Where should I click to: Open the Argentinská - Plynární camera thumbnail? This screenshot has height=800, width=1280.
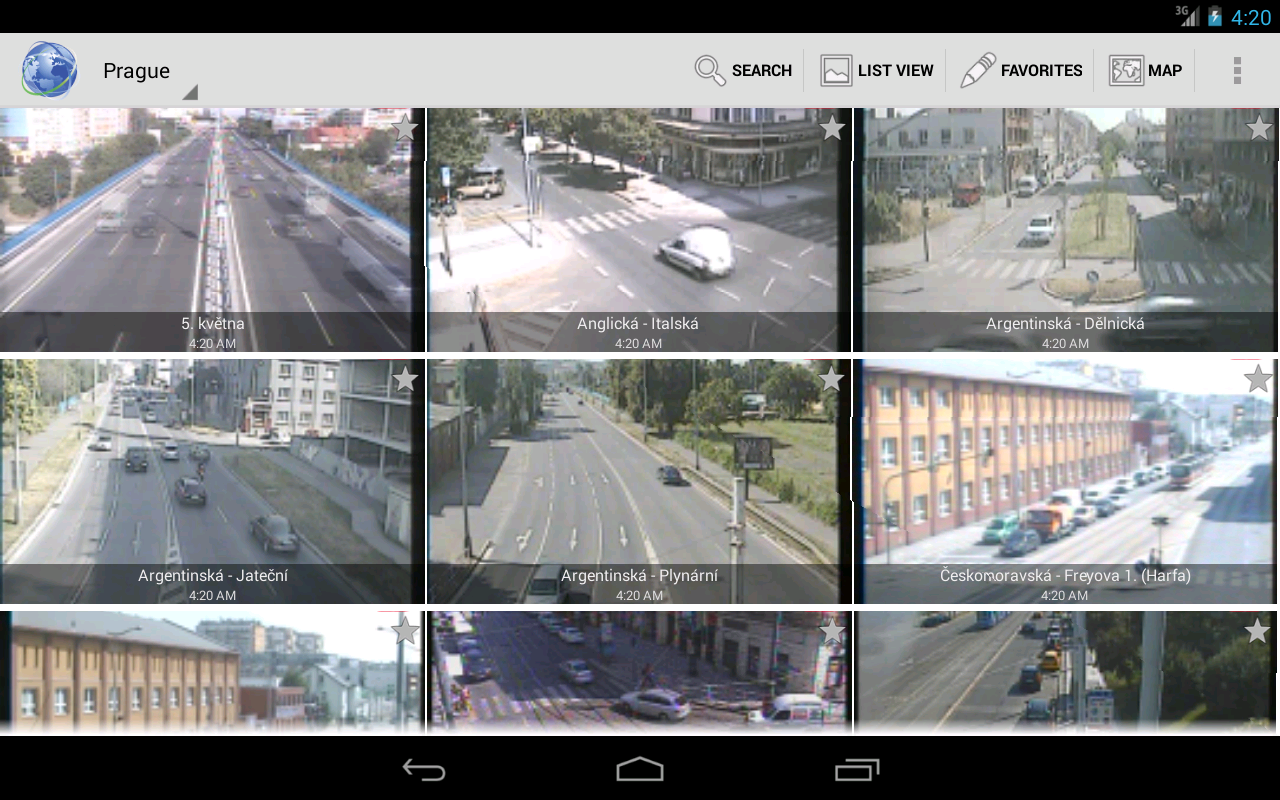639,482
